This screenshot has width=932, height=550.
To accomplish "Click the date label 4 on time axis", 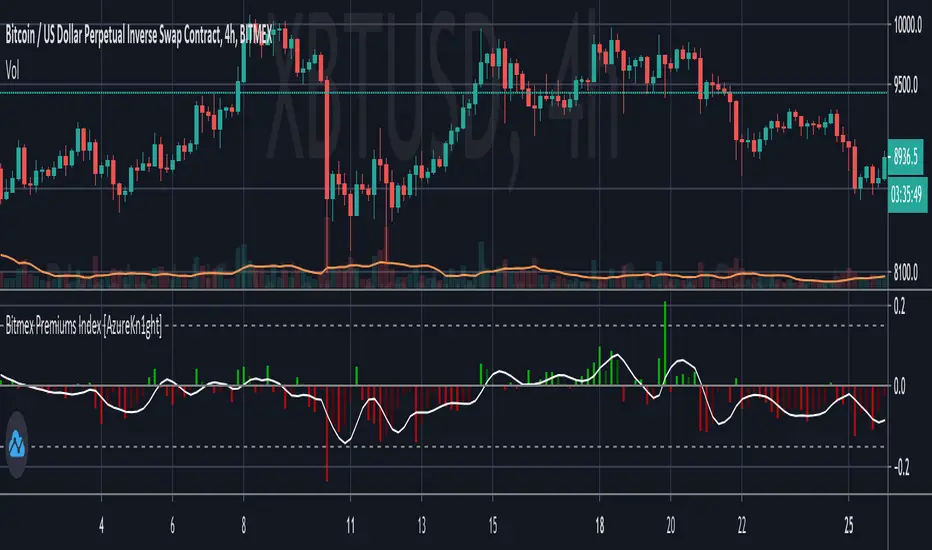I will coord(102,526).
